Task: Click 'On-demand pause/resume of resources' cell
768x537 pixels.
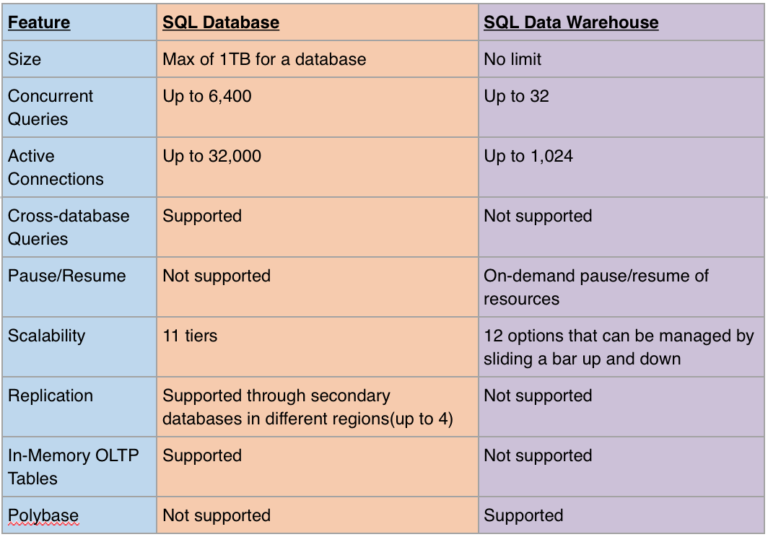Action: pyautogui.click(x=621, y=287)
